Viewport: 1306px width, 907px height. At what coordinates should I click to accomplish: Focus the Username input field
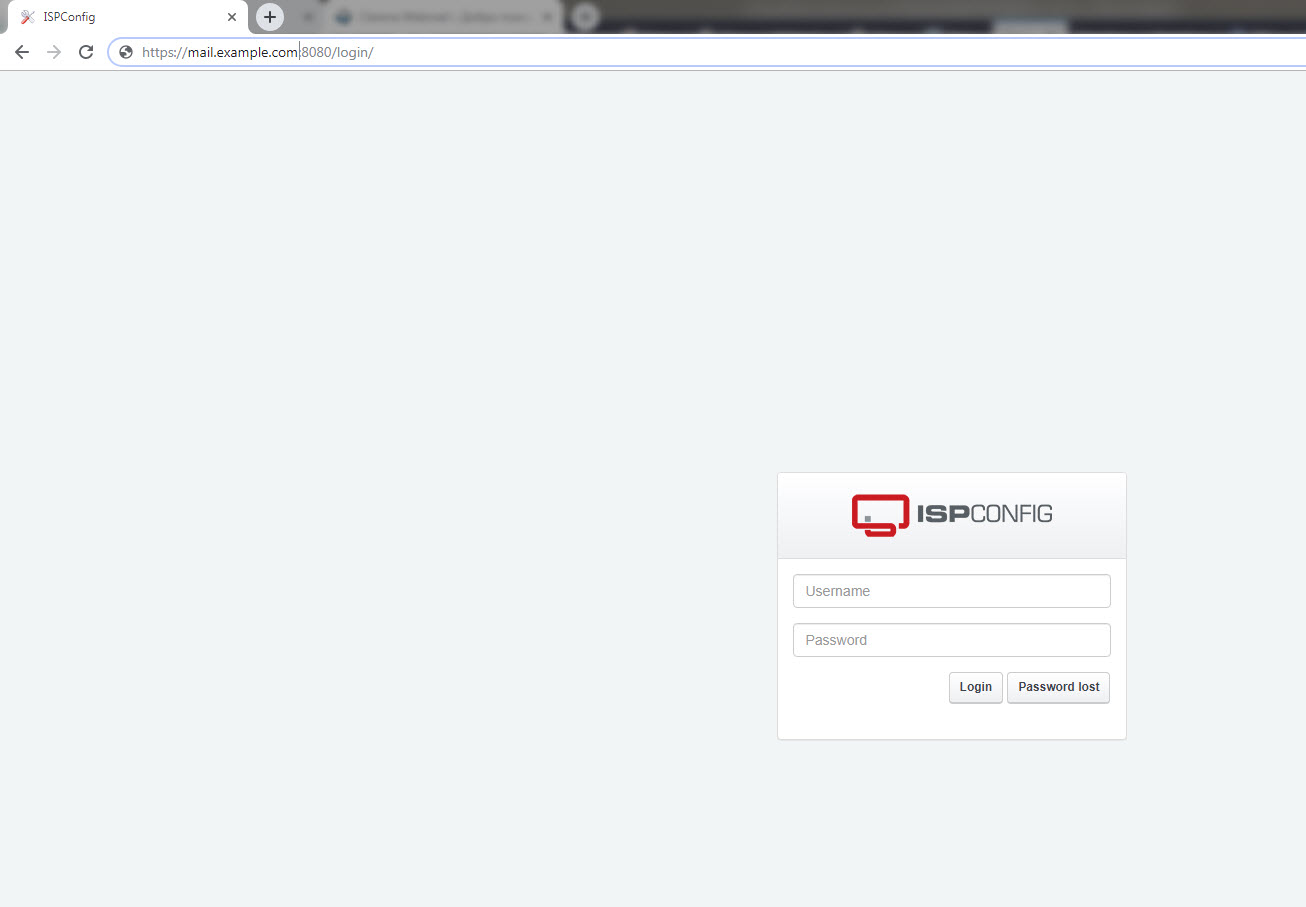(x=951, y=591)
